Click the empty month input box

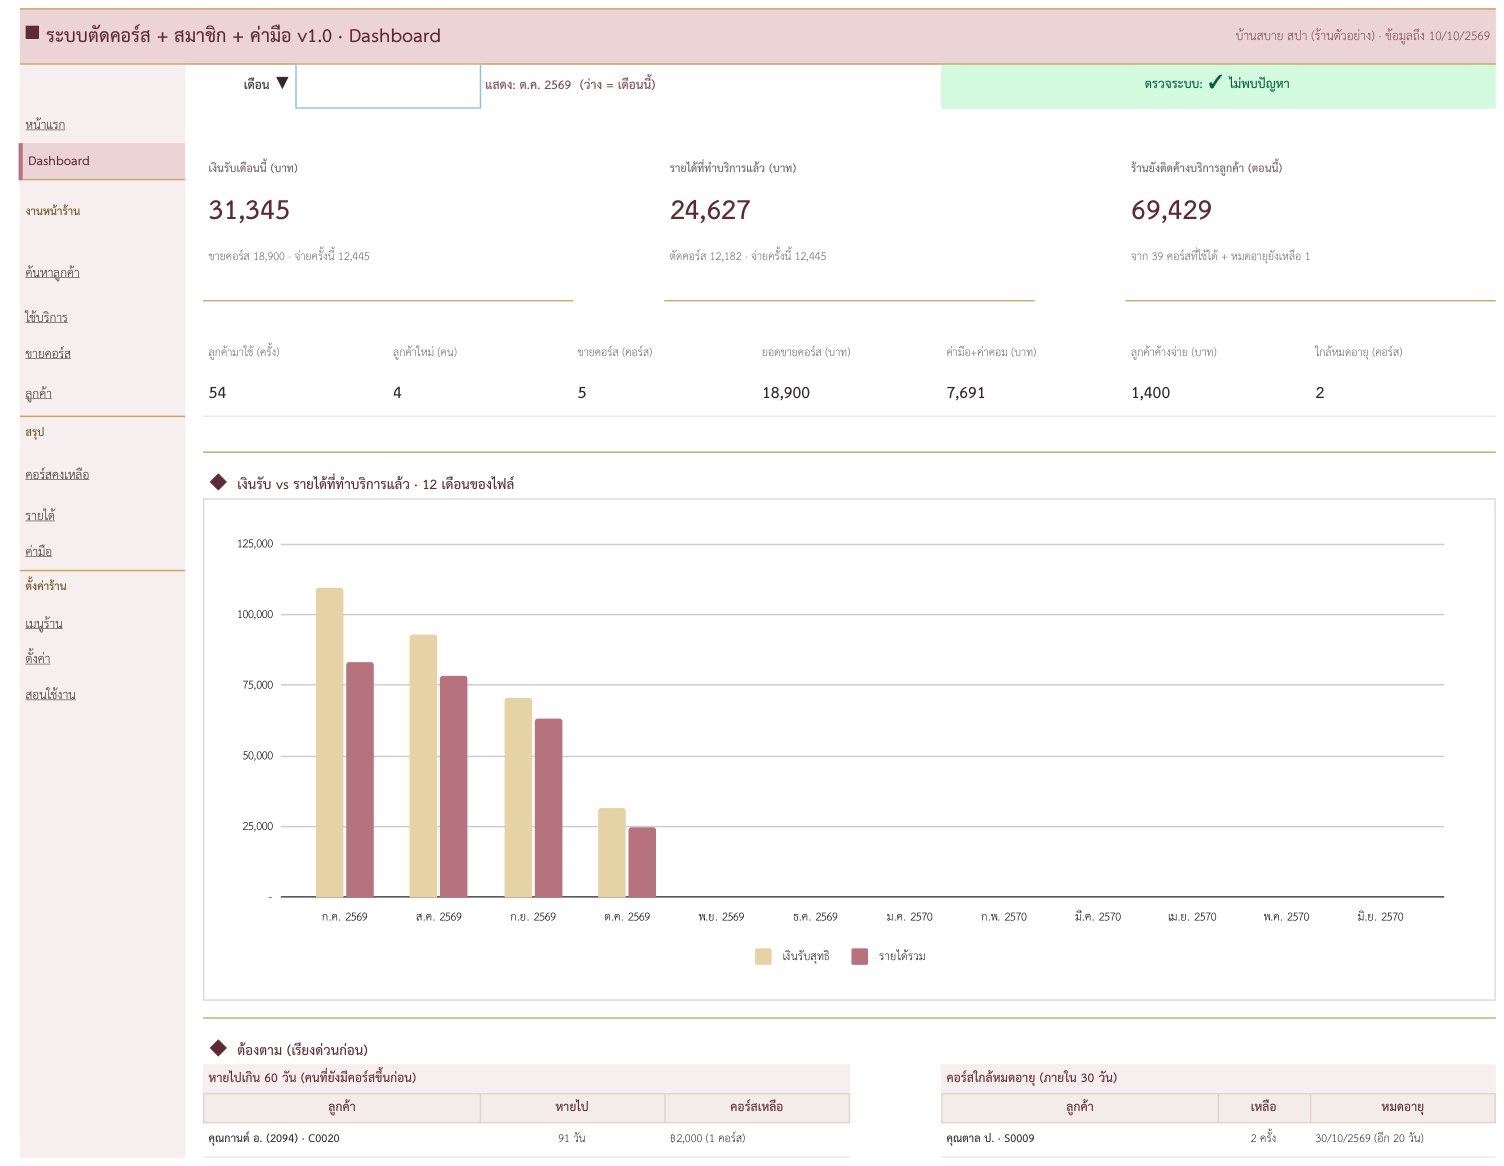(x=388, y=86)
